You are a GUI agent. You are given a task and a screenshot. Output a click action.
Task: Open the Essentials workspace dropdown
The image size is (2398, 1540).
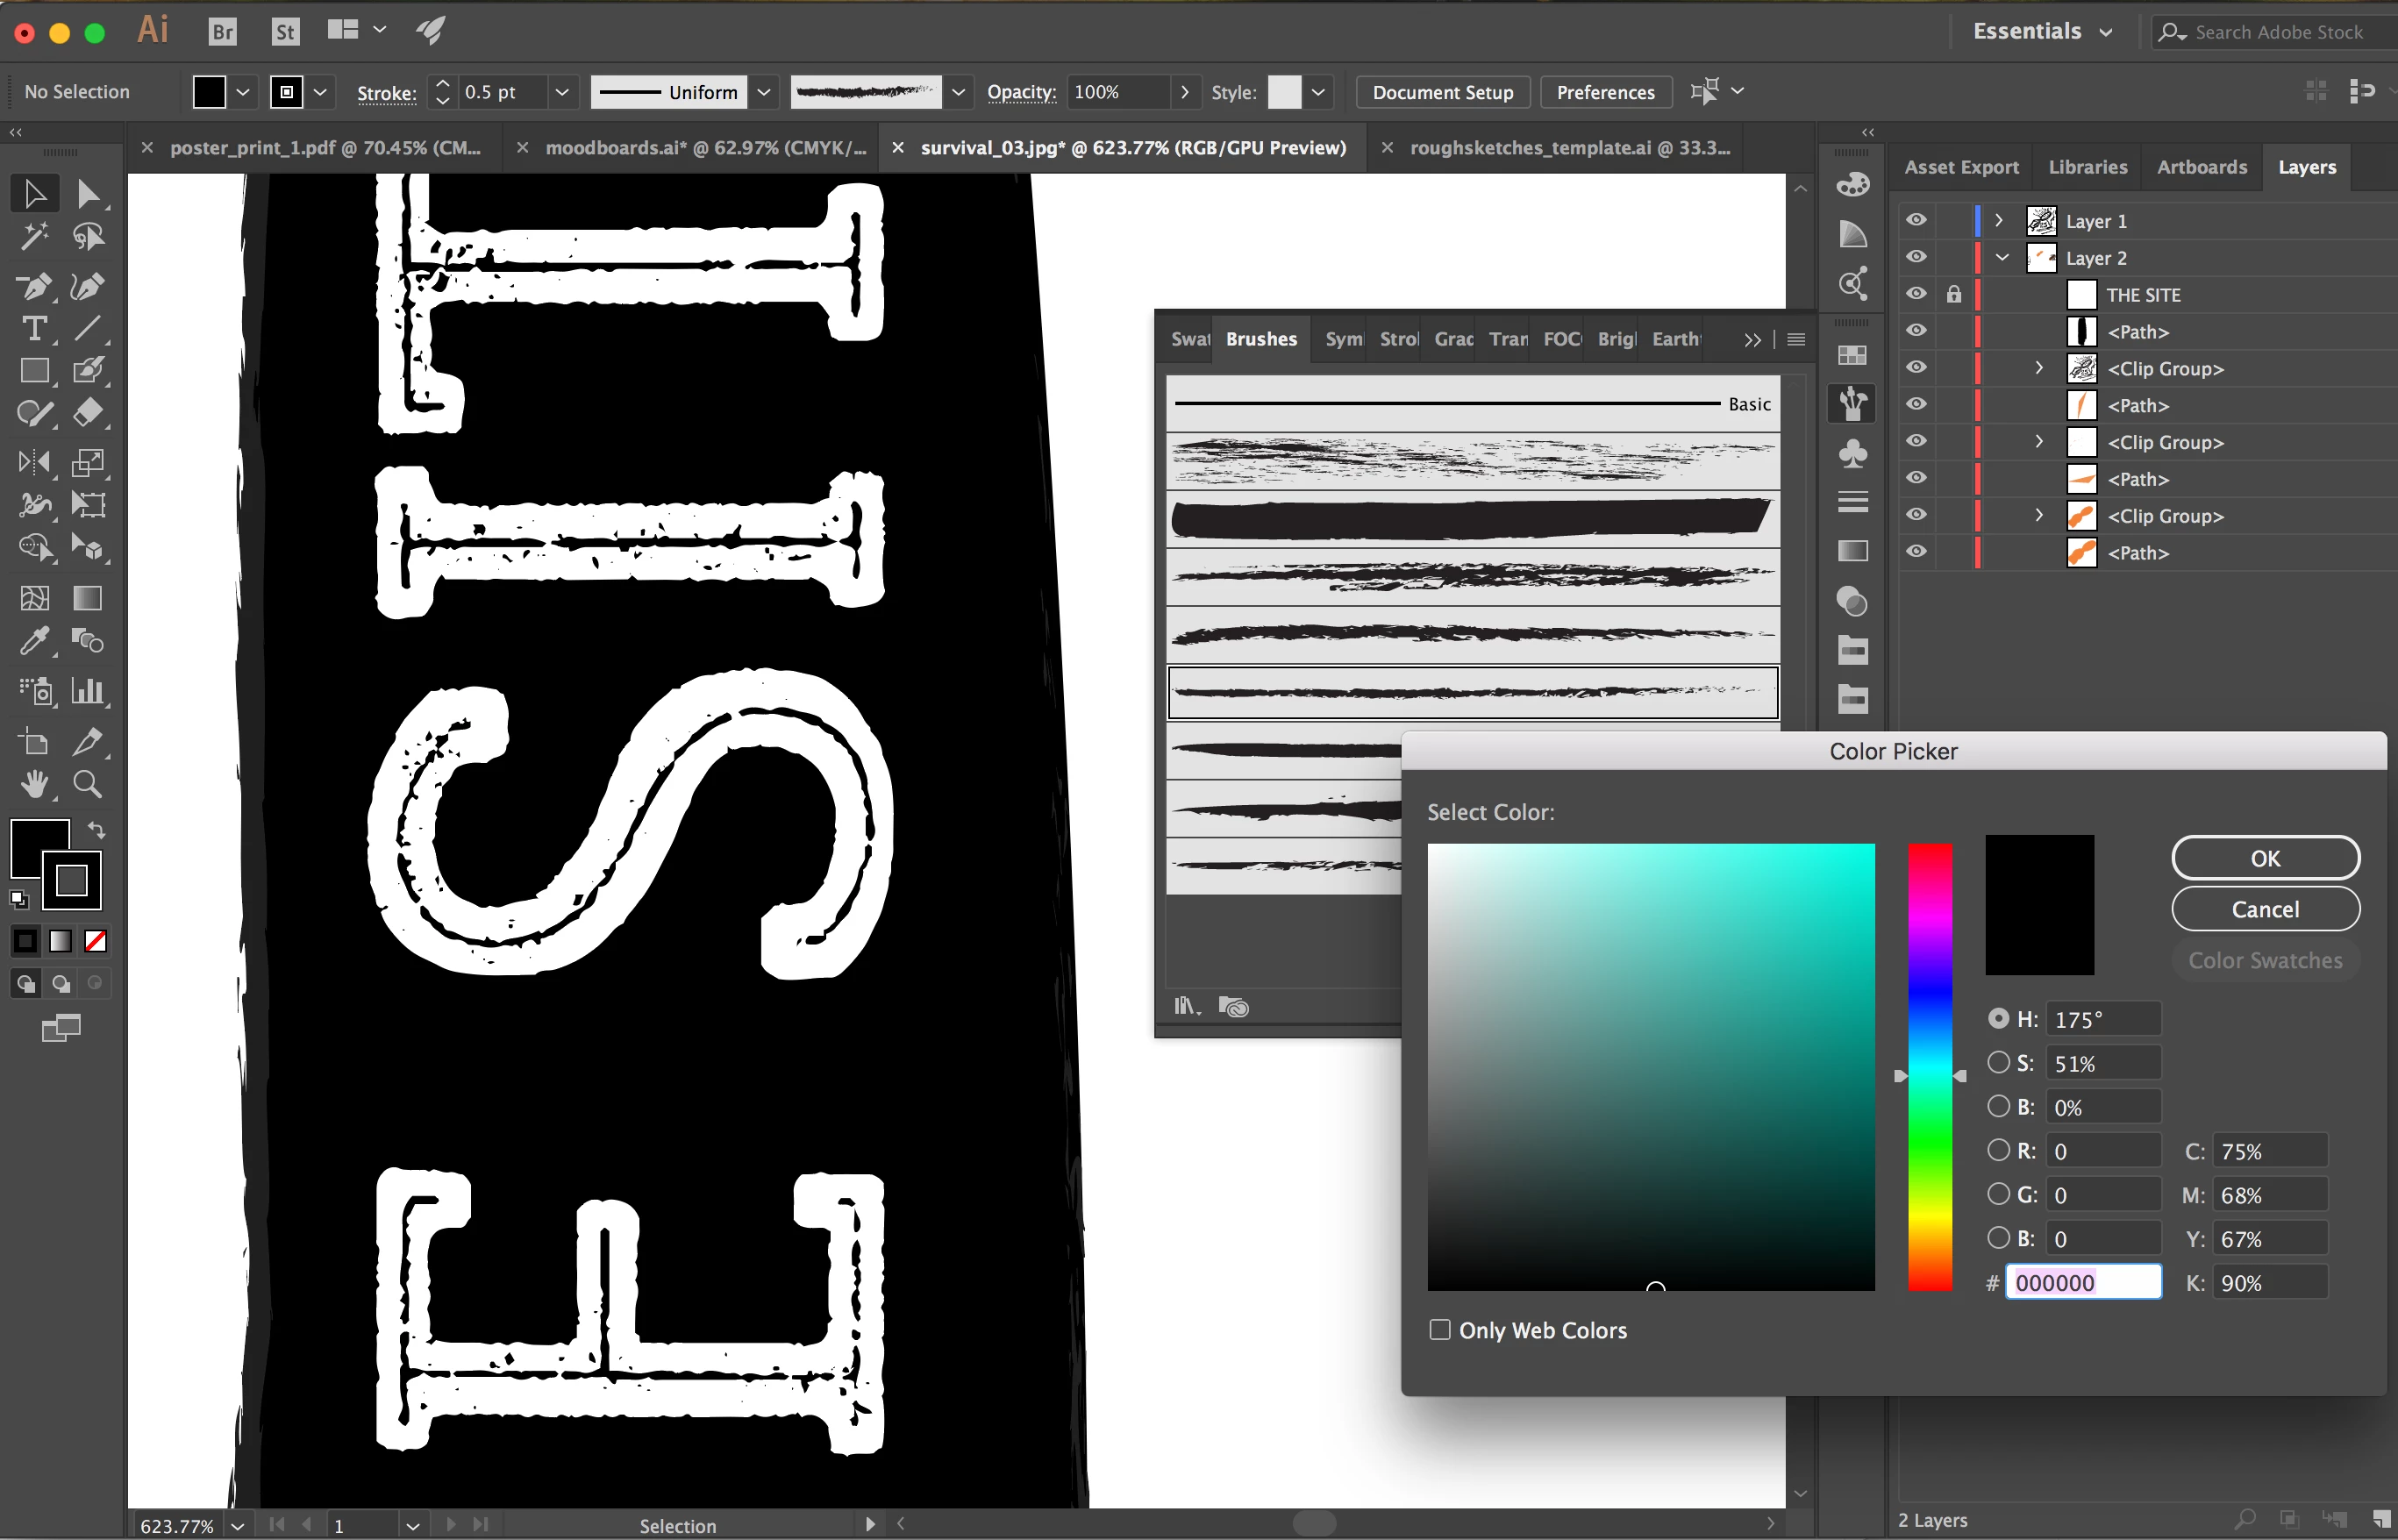(x=2041, y=32)
